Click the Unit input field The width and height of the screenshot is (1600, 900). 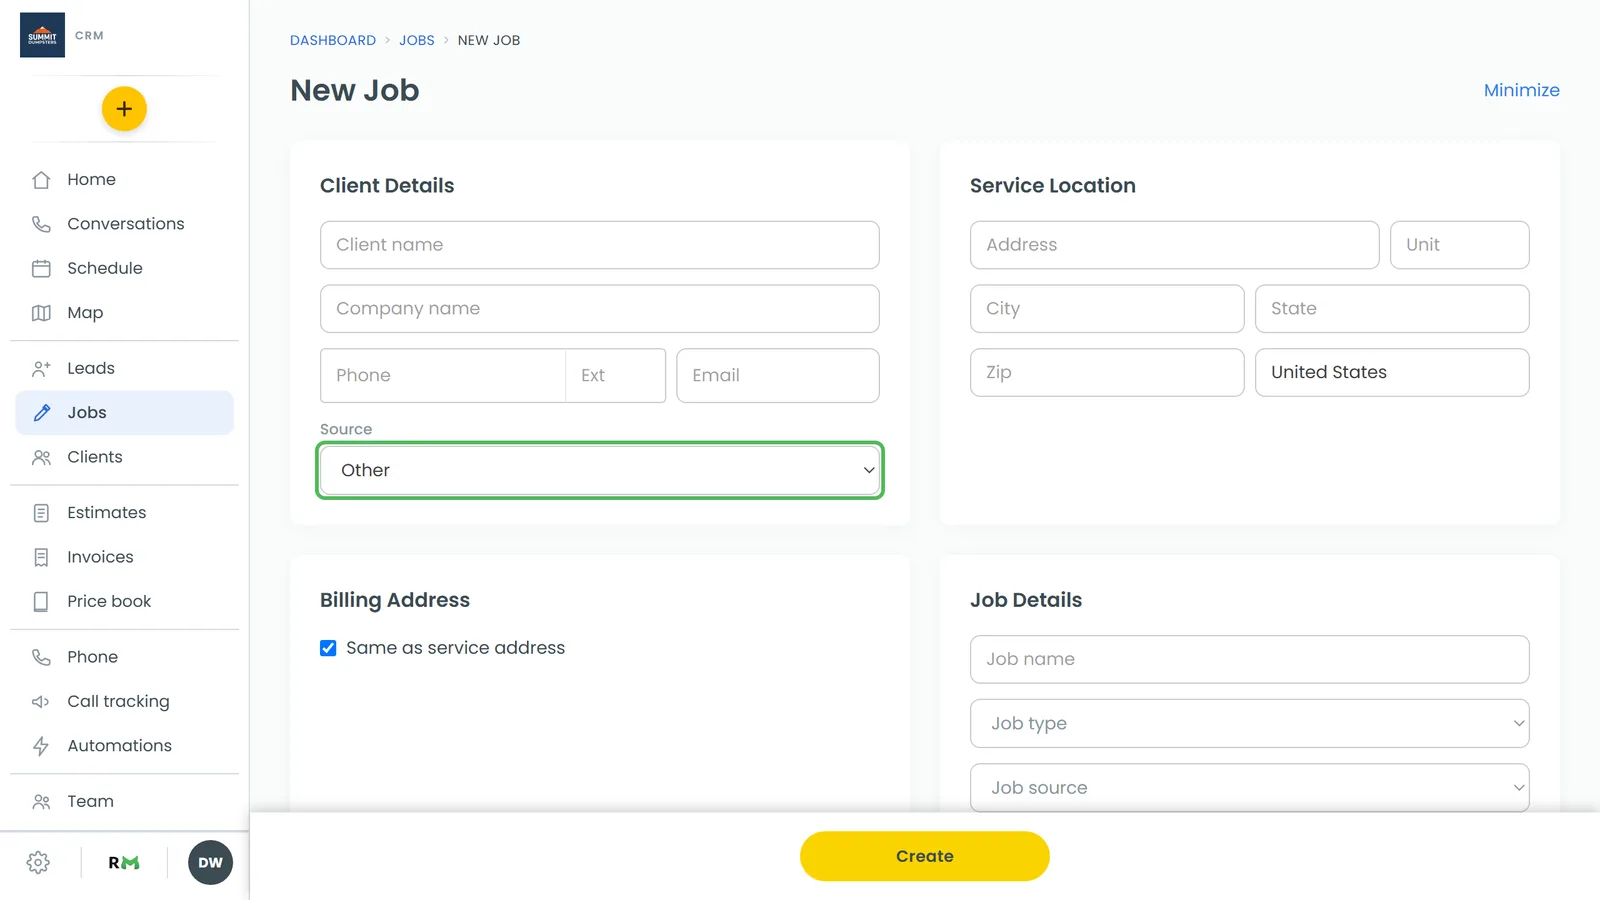click(x=1460, y=245)
